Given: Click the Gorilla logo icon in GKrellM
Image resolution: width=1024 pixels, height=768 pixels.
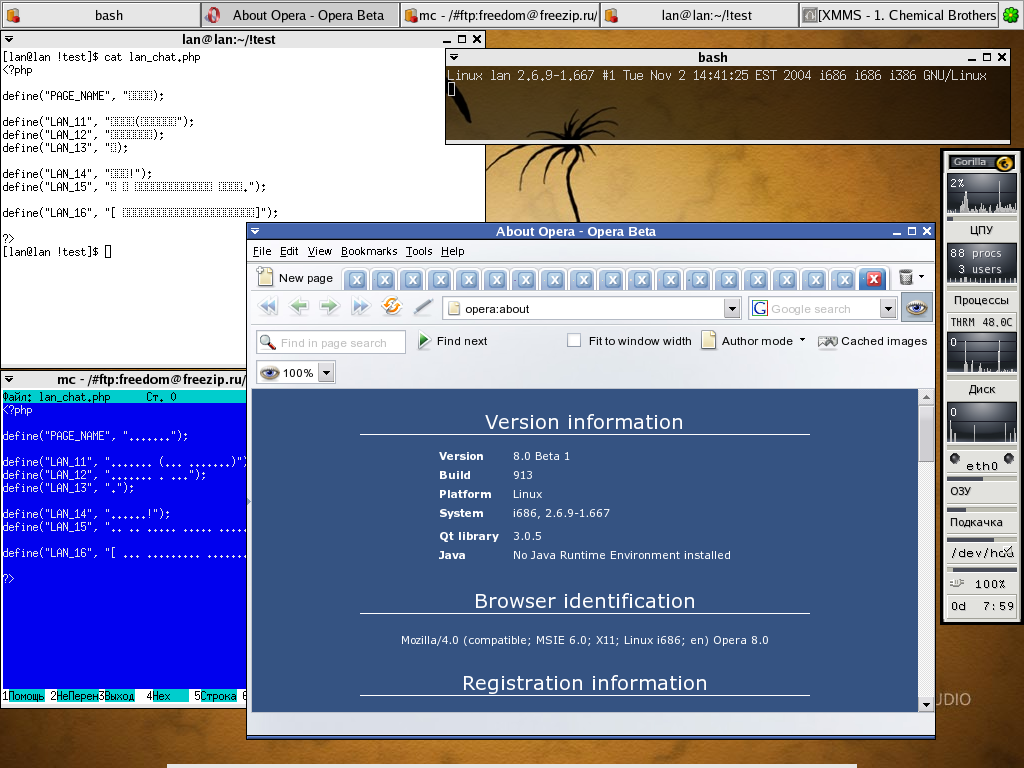Looking at the screenshot, I should [x=1004, y=163].
